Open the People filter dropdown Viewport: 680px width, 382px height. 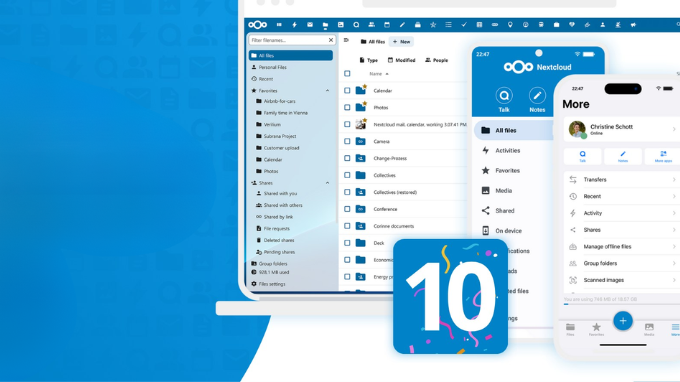(436, 60)
